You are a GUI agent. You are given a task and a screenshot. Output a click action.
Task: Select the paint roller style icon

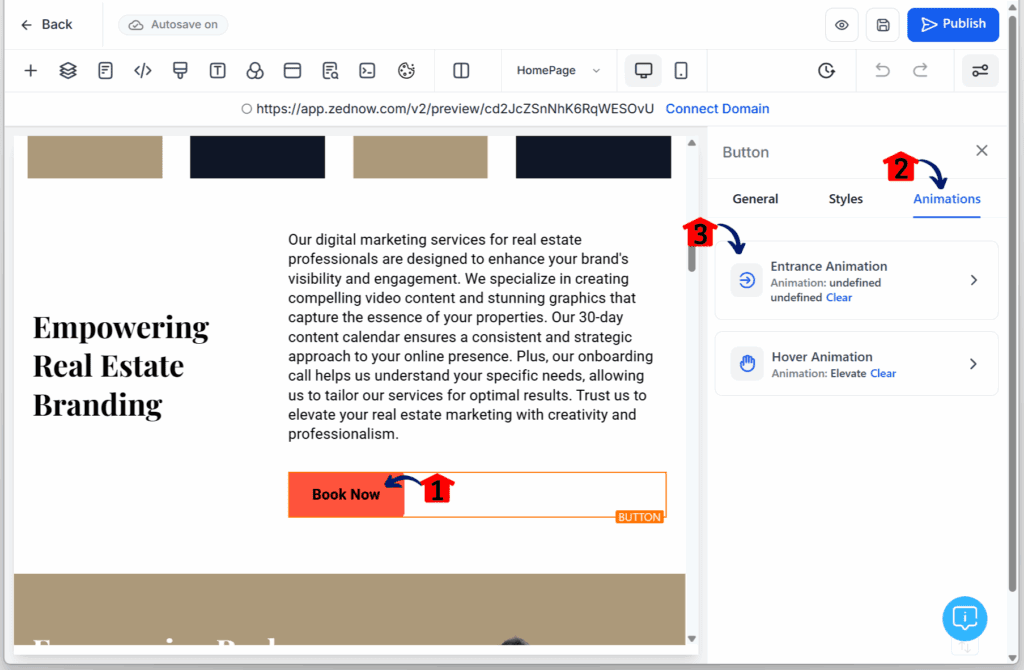(x=180, y=71)
